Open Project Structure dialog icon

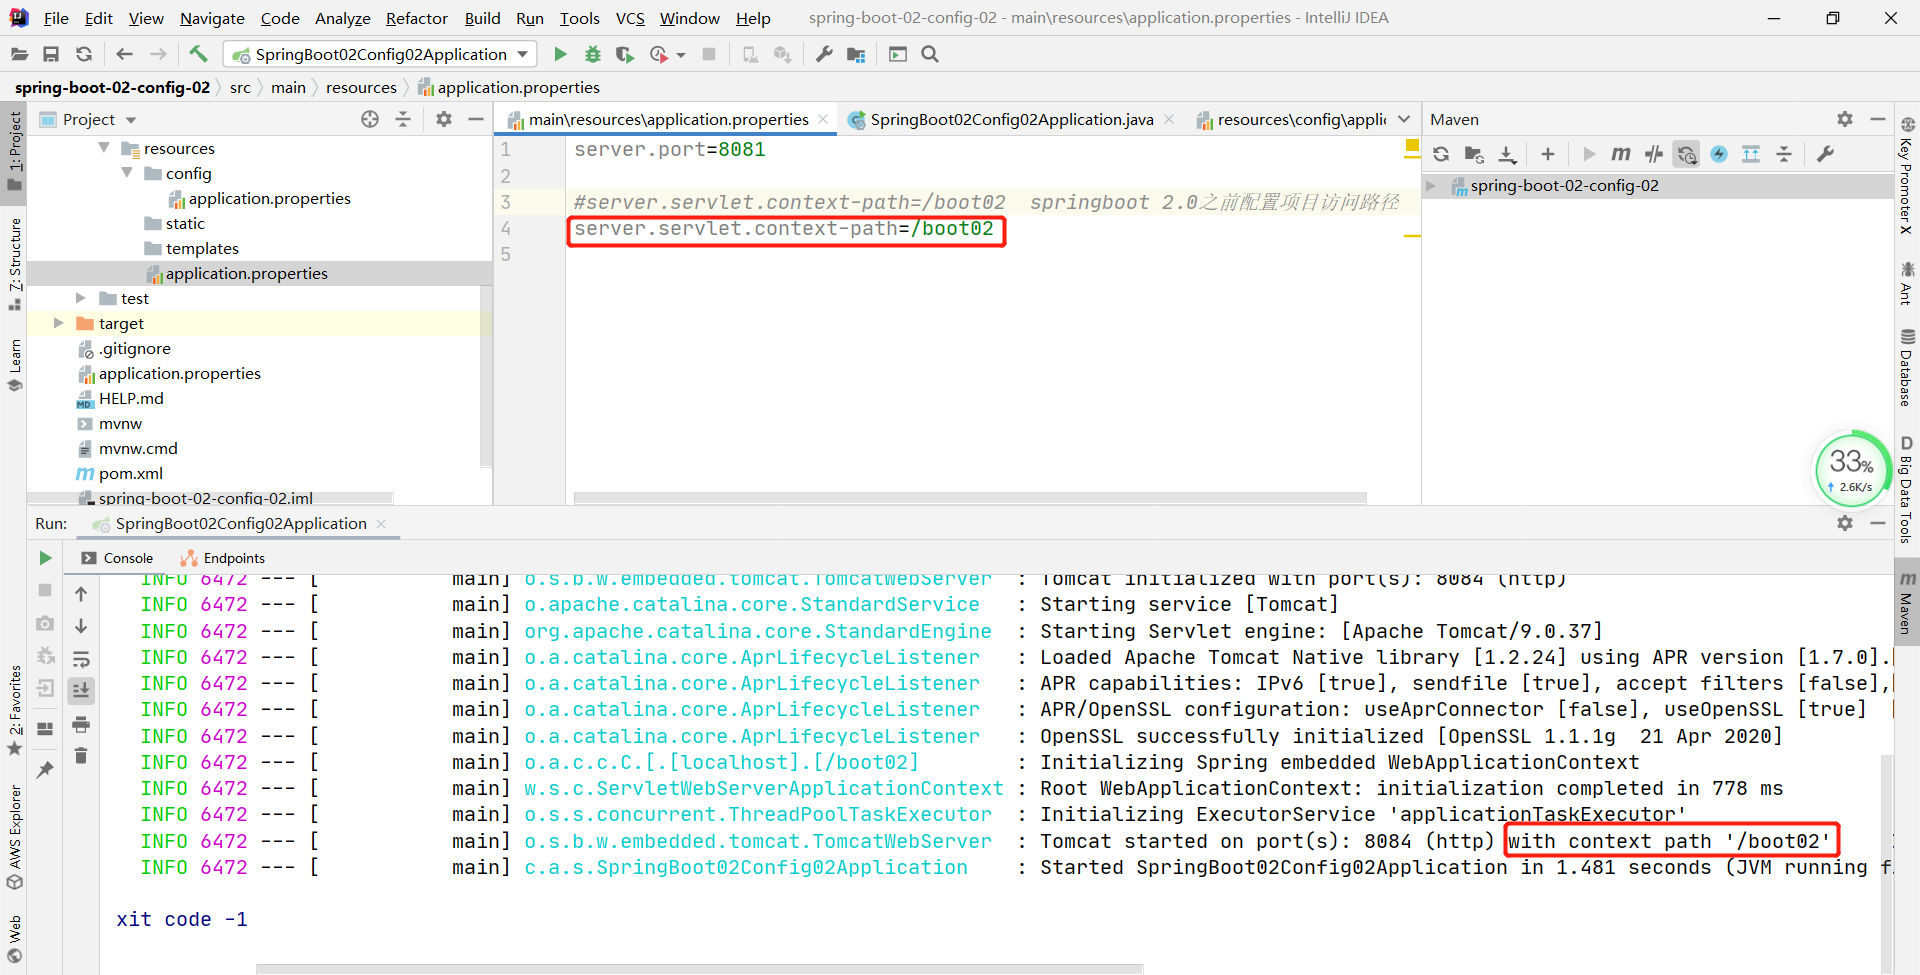pyautogui.click(x=856, y=54)
